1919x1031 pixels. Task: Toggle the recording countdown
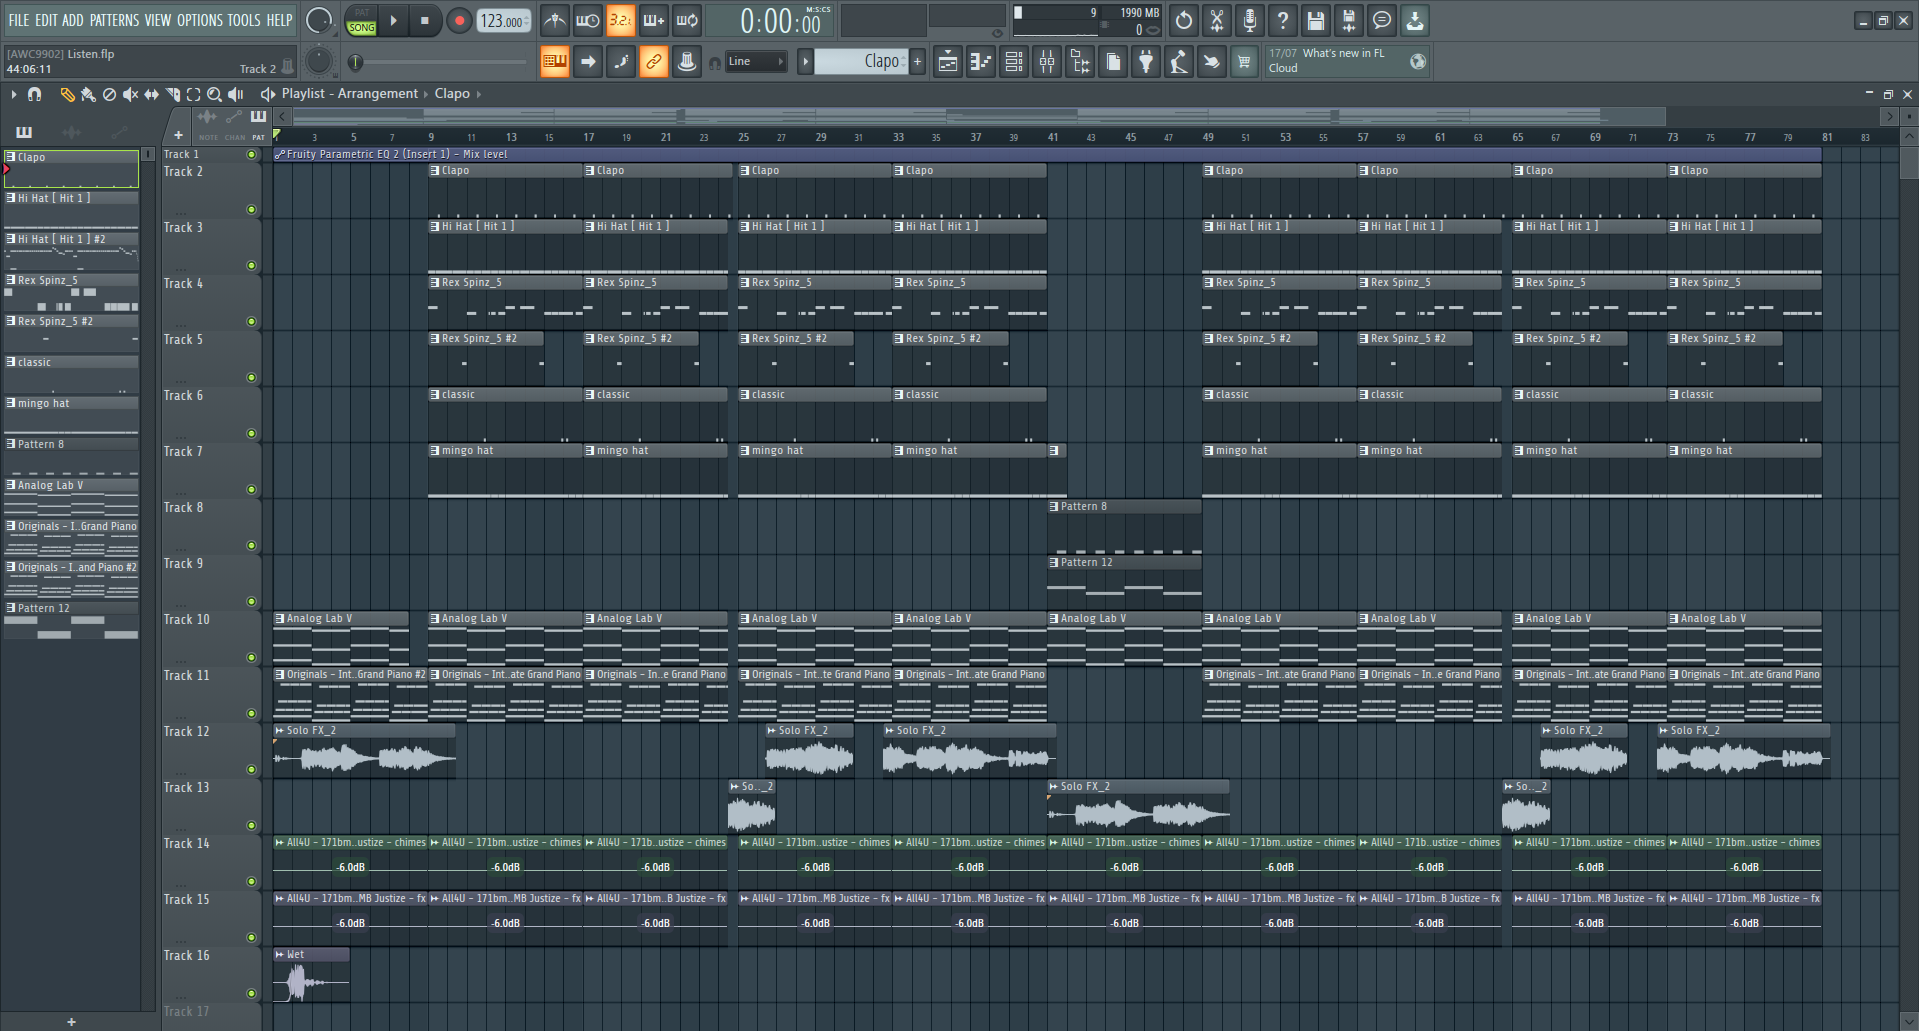[x=621, y=20]
